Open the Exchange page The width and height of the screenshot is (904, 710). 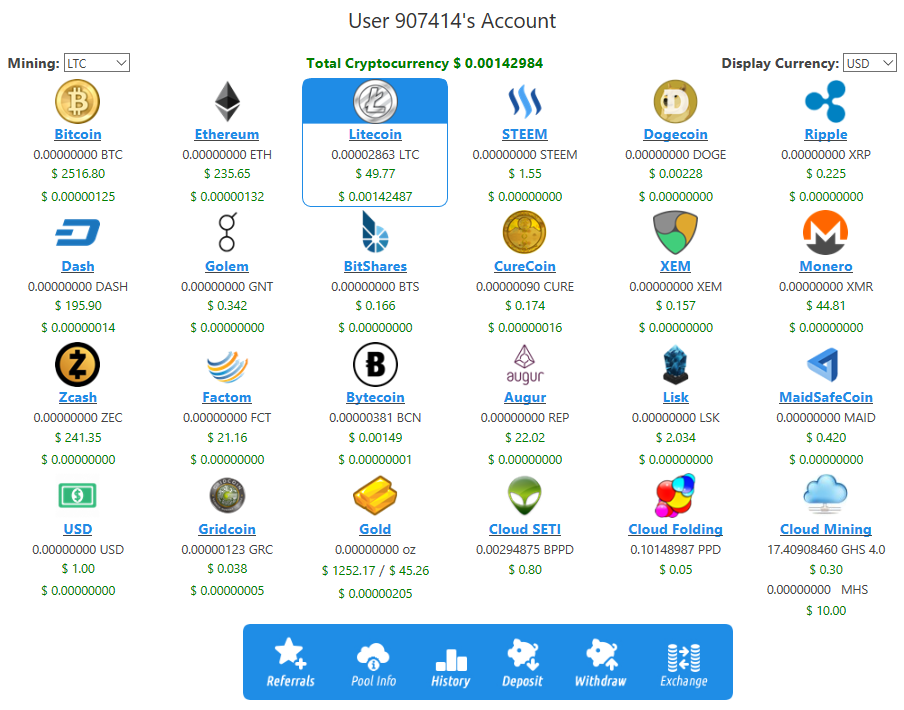coord(684,664)
